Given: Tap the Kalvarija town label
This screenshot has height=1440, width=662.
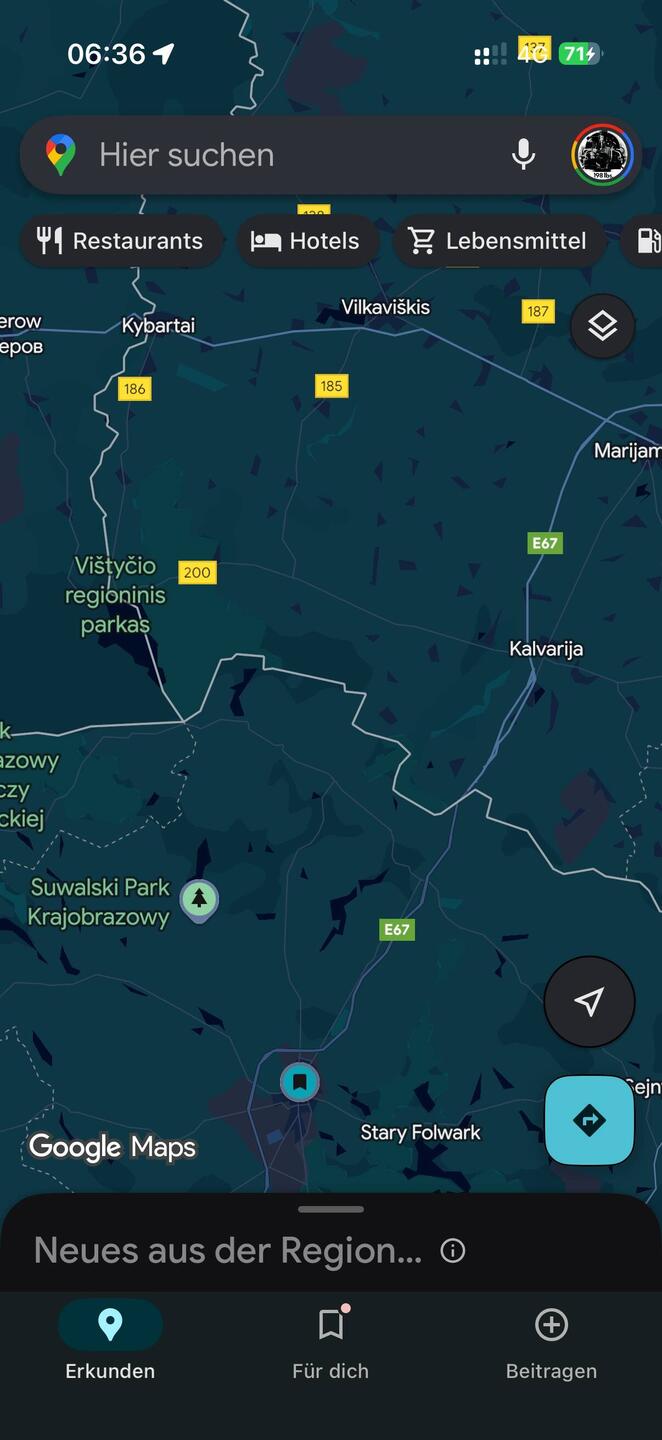Looking at the screenshot, I should tap(546, 649).
